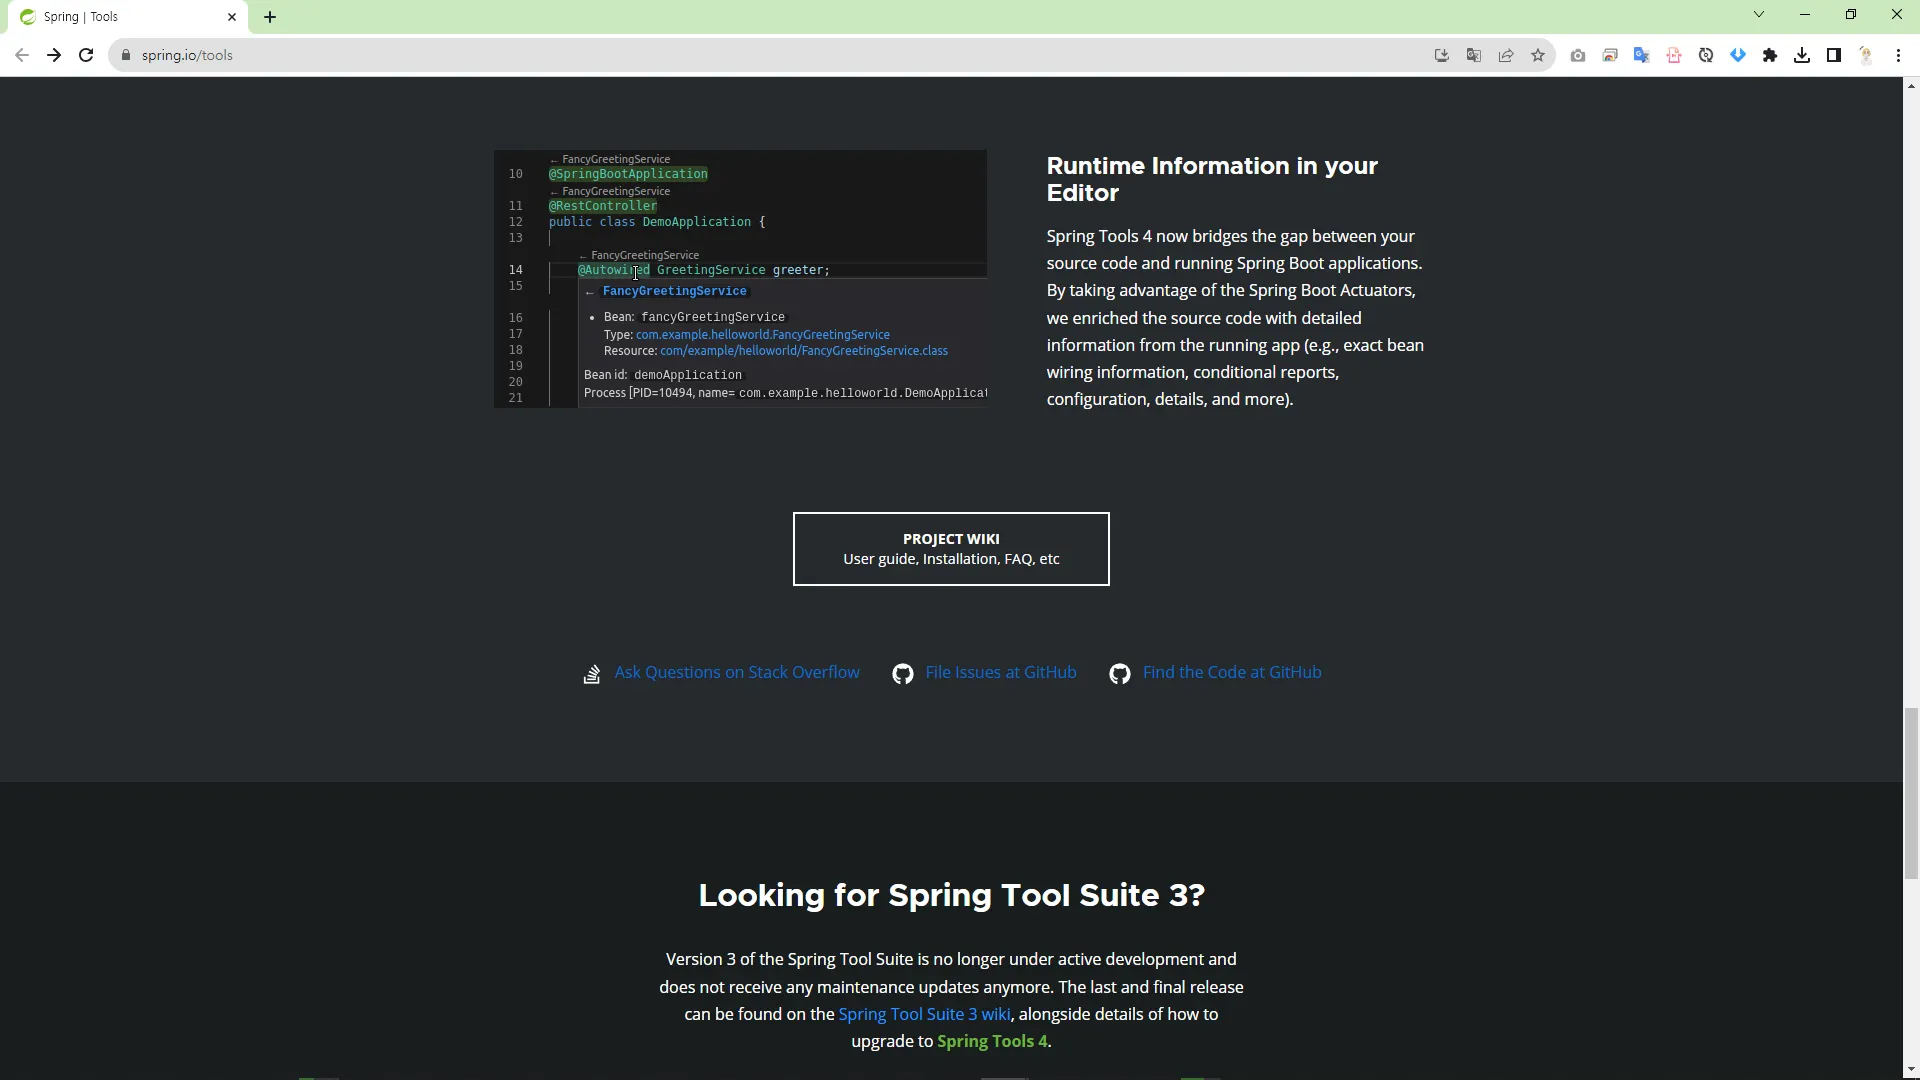The height and width of the screenshot is (1080, 1920).
Task: Open Chrome downloads icon
Action: click(1802, 56)
